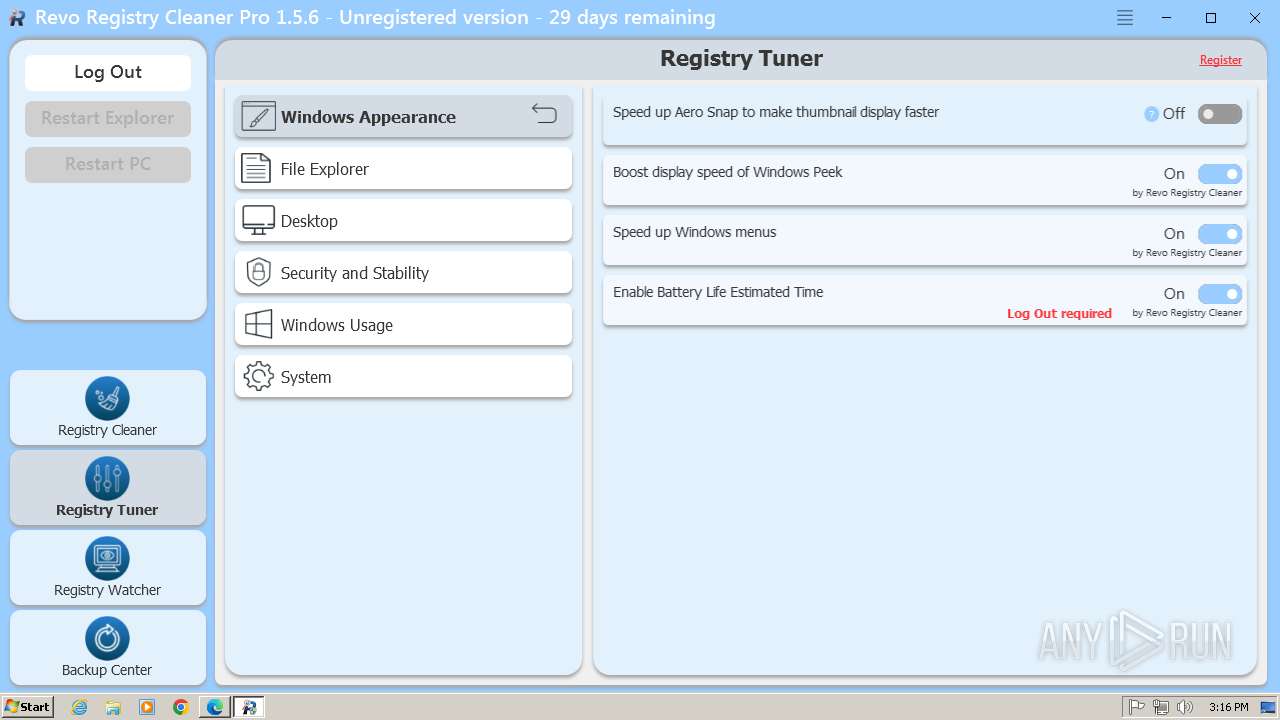Click the Log Out button
1280x720 pixels.
point(108,72)
